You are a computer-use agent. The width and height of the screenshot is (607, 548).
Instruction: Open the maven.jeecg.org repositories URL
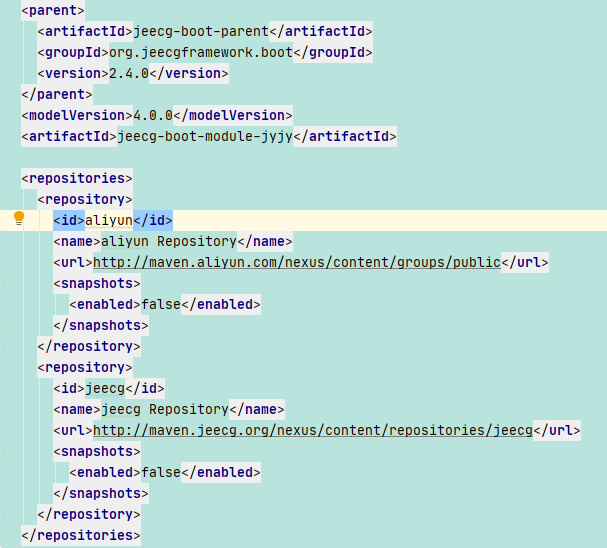point(313,430)
